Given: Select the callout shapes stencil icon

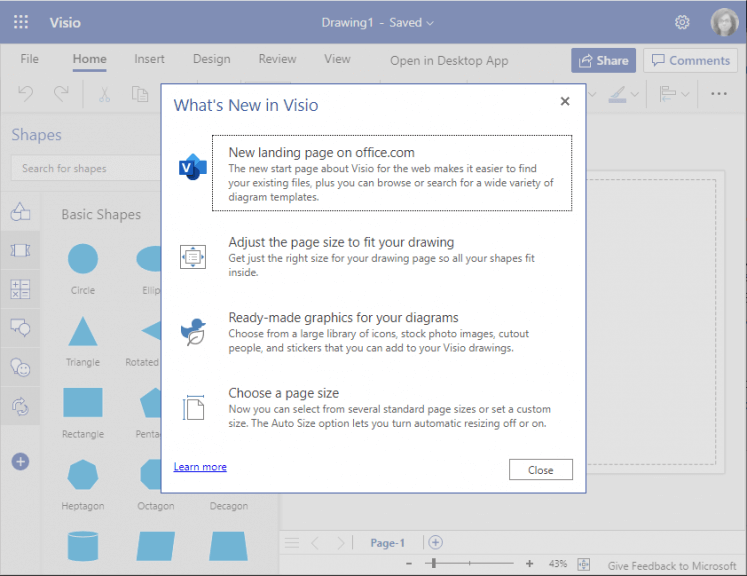Looking at the screenshot, I should point(20,328).
